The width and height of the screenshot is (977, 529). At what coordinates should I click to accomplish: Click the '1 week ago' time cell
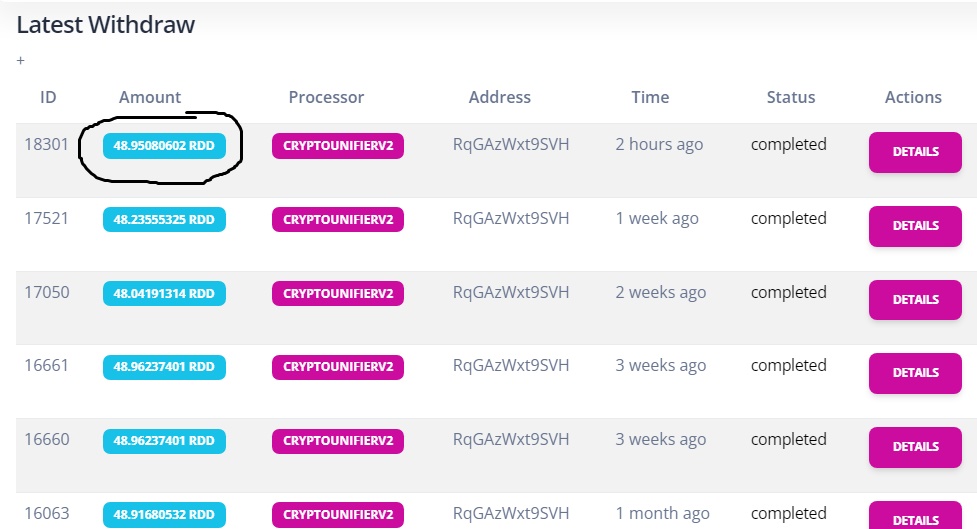click(657, 219)
